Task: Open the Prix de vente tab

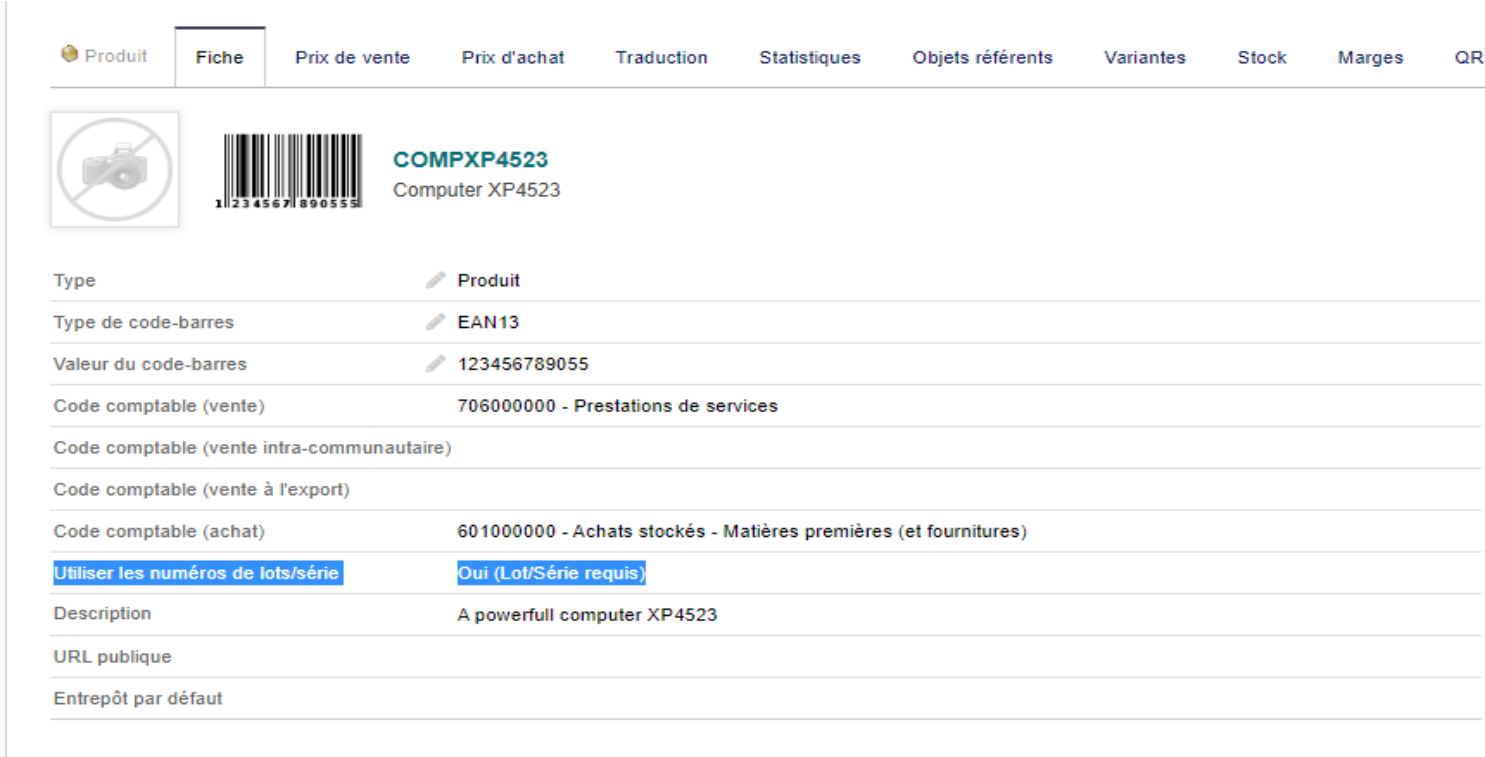Action: (x=352, y=58)
